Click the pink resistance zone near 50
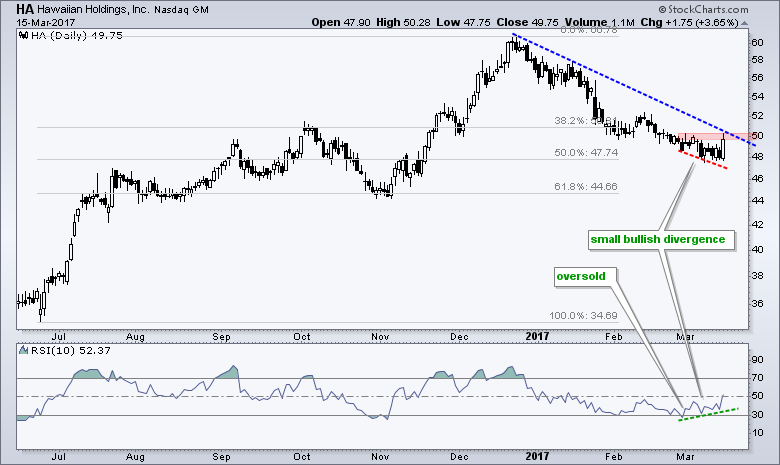The image size is (780, 465). click(713, 137)
